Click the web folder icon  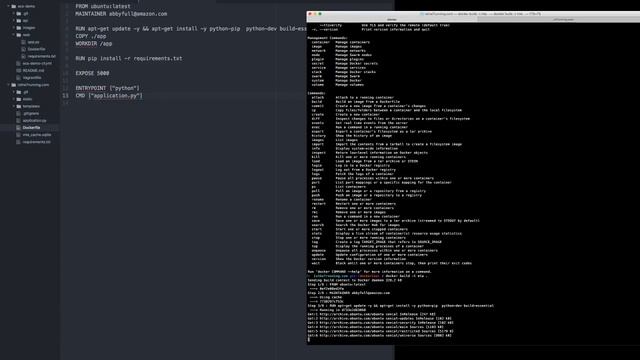click(19, 35)
